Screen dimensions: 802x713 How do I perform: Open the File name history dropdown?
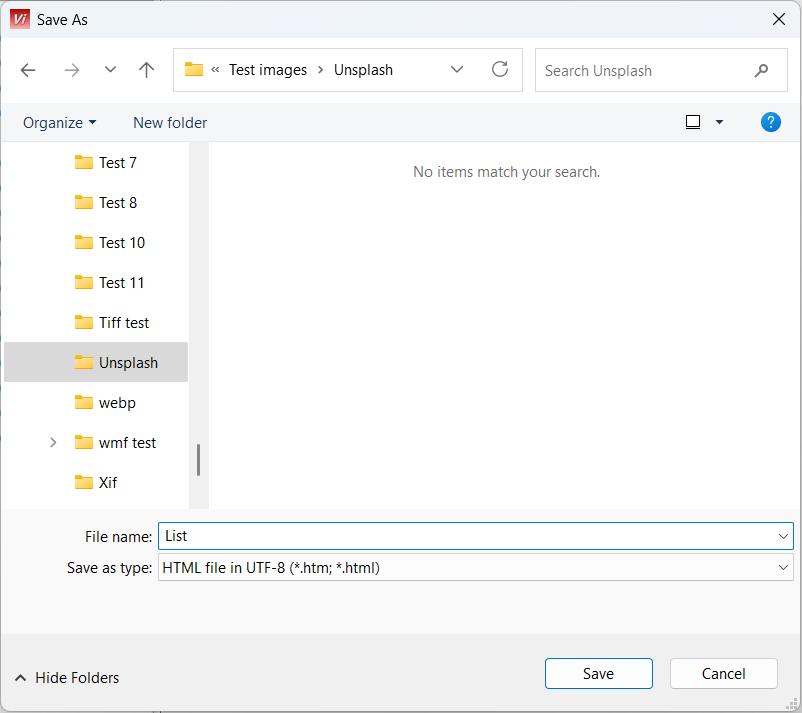tap(782, 536)
